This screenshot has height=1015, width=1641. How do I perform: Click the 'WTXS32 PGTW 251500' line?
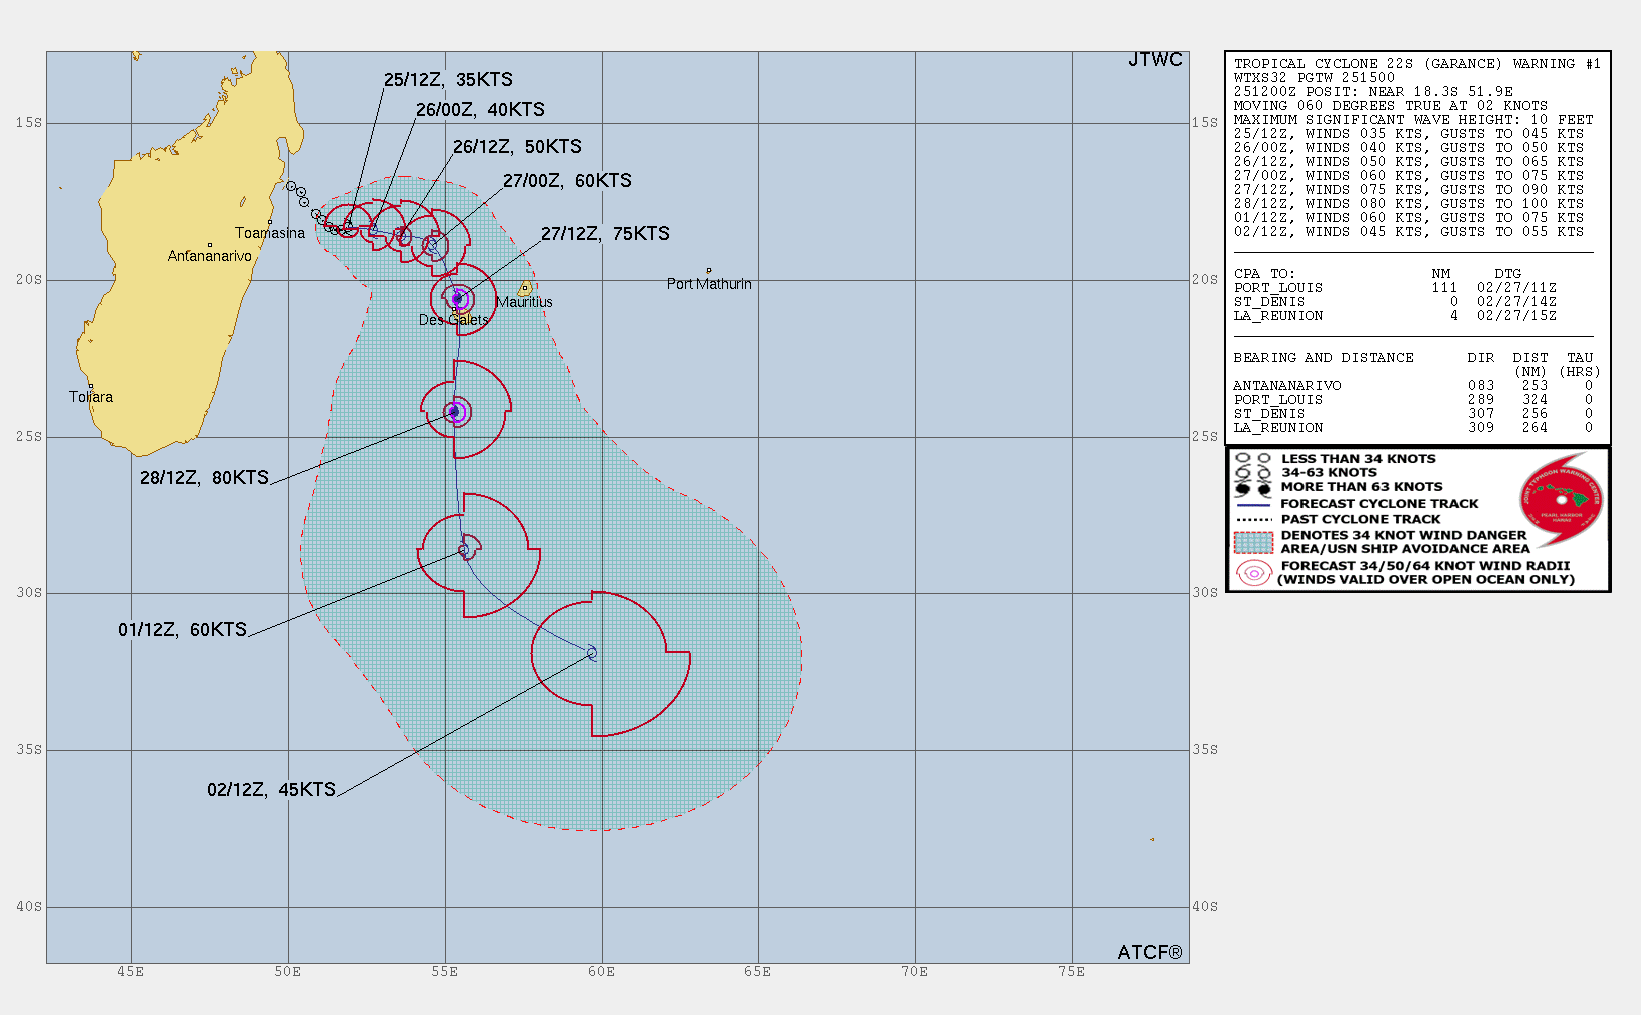pos(1314,78)
